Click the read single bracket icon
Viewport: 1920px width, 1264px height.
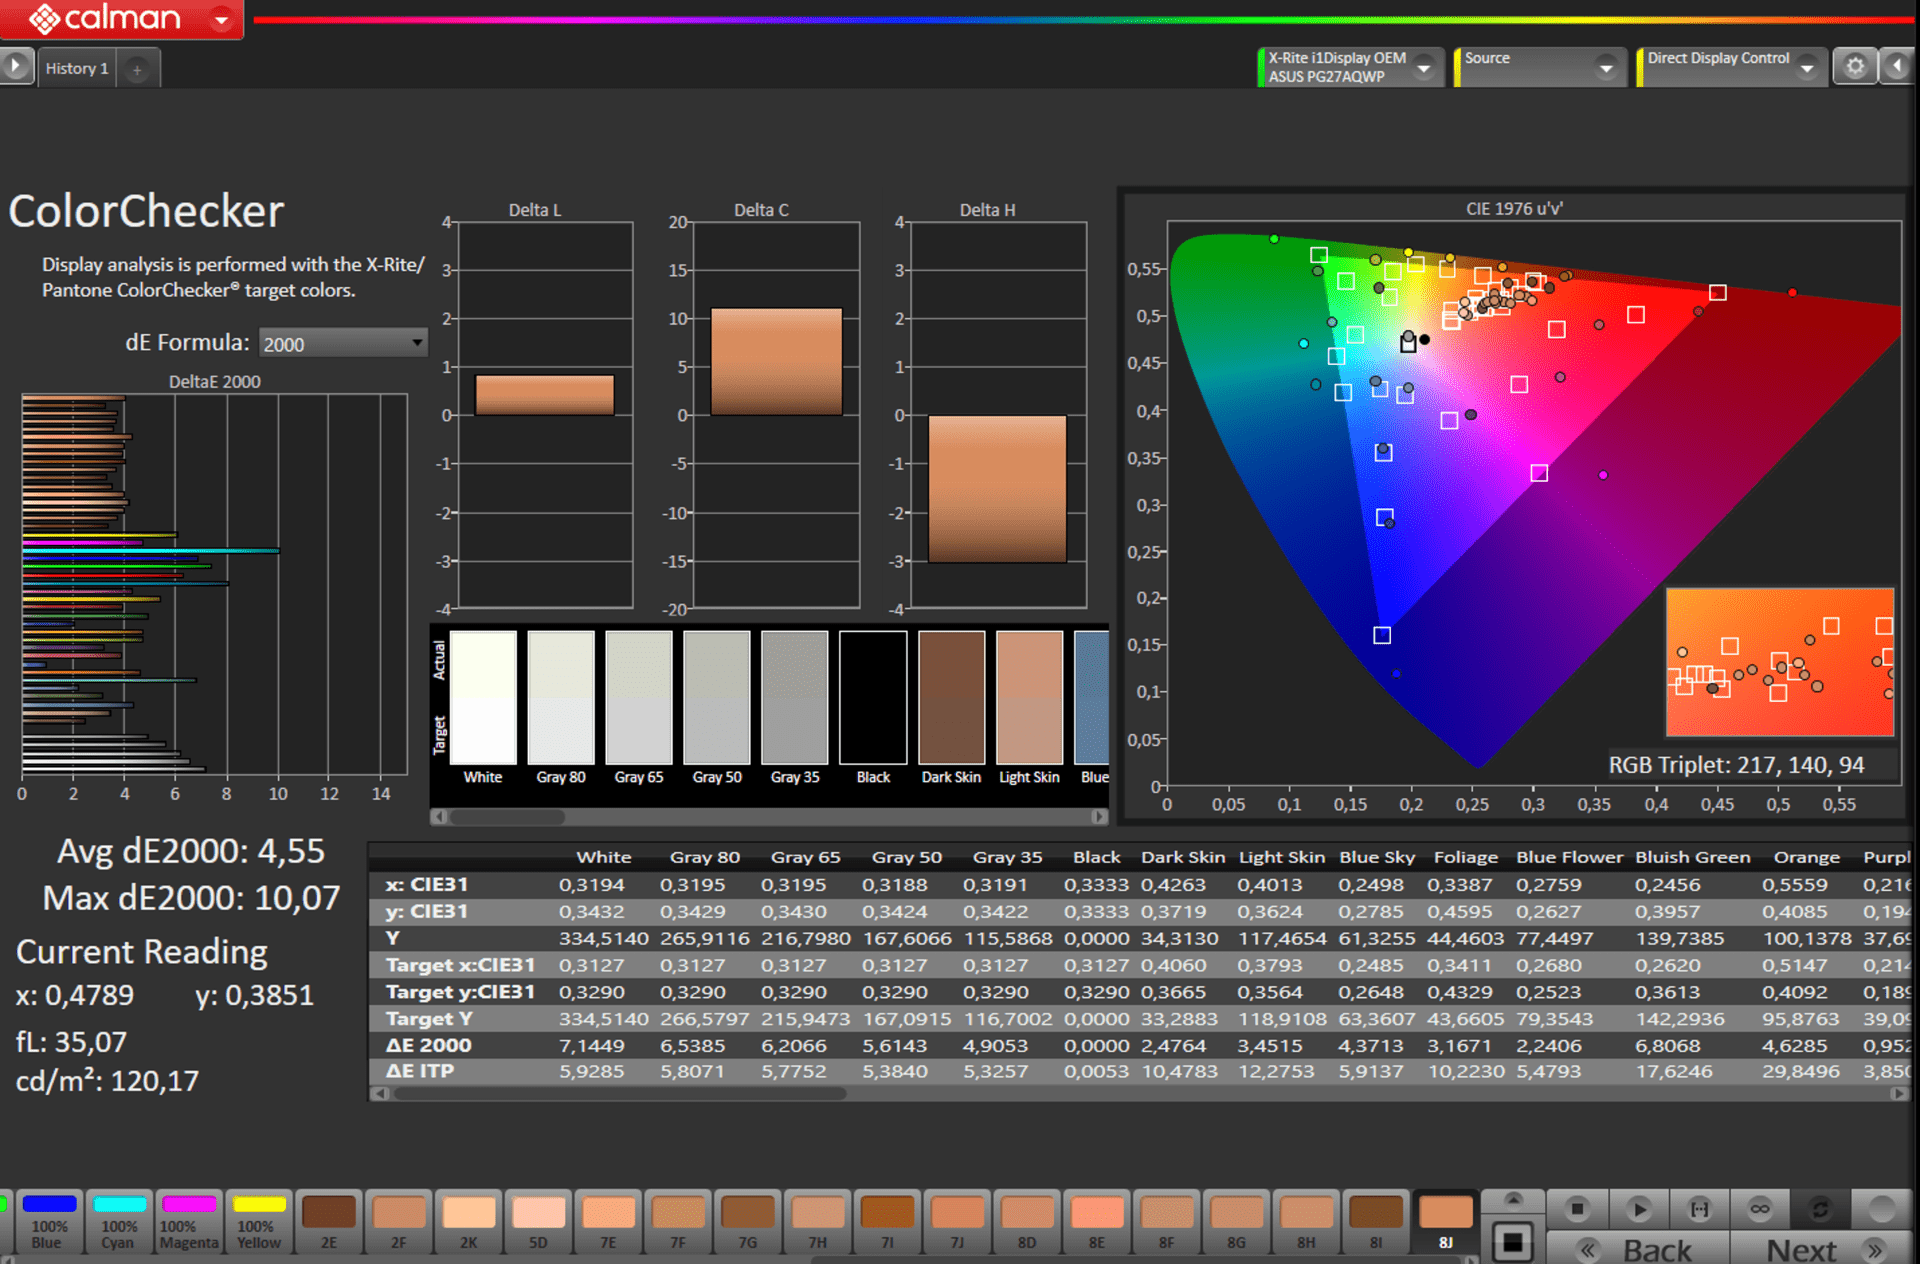tap(1699, 1210)
